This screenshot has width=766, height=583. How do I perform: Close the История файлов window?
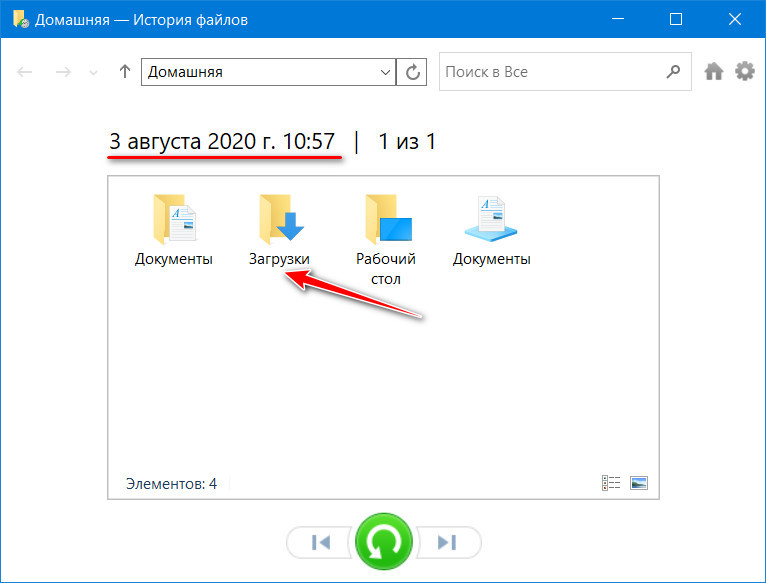(735, 19)
